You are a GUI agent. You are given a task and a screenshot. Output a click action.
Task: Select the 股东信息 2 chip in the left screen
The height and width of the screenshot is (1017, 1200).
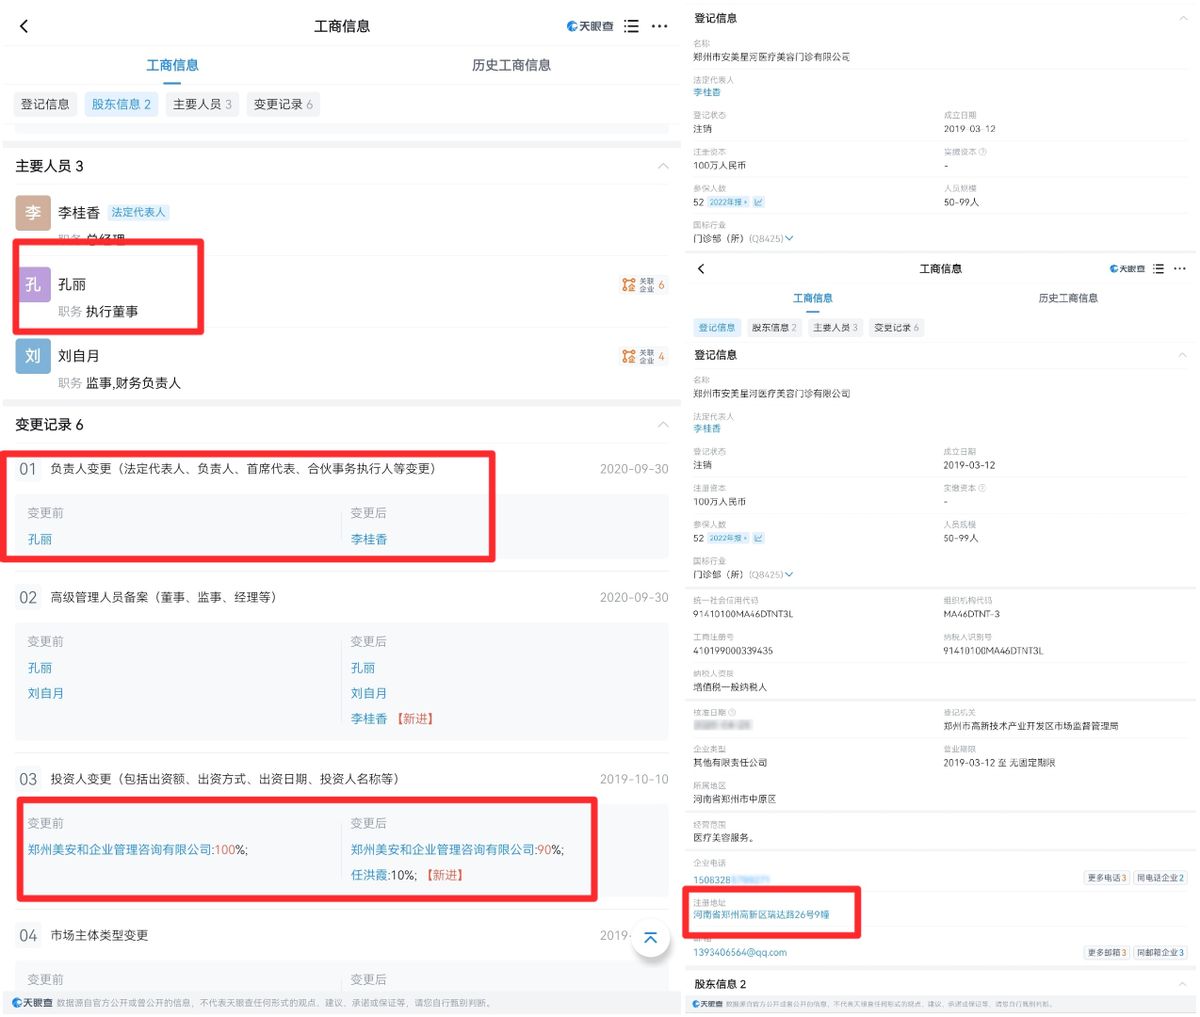click(121, 104)
